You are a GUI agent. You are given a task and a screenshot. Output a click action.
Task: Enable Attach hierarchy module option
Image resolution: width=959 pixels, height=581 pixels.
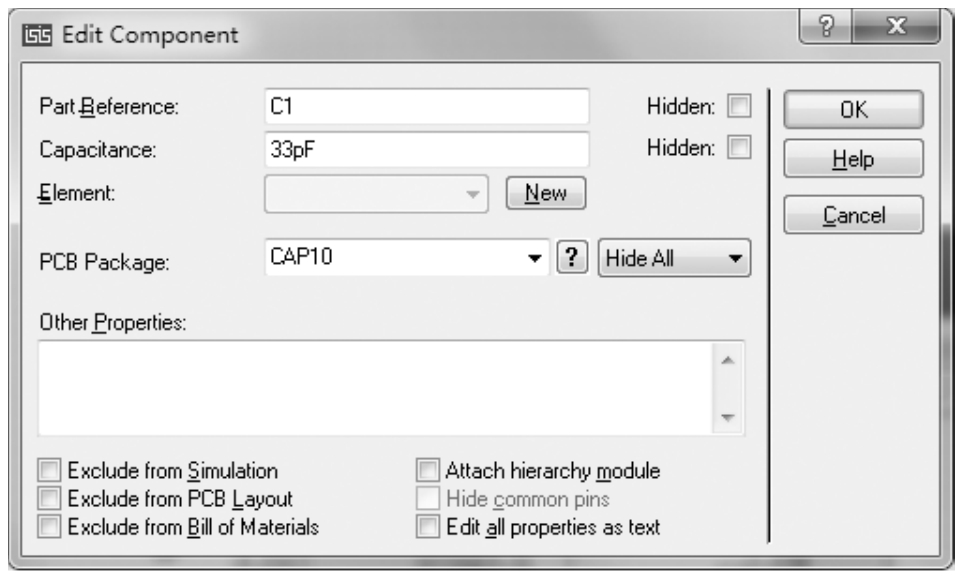click(428, 469)
